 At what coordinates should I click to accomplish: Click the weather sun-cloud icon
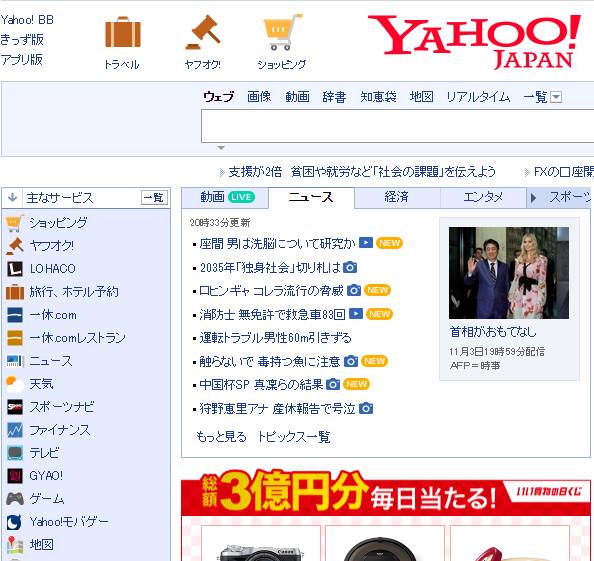pyautogui.click(x=15, y=384)
